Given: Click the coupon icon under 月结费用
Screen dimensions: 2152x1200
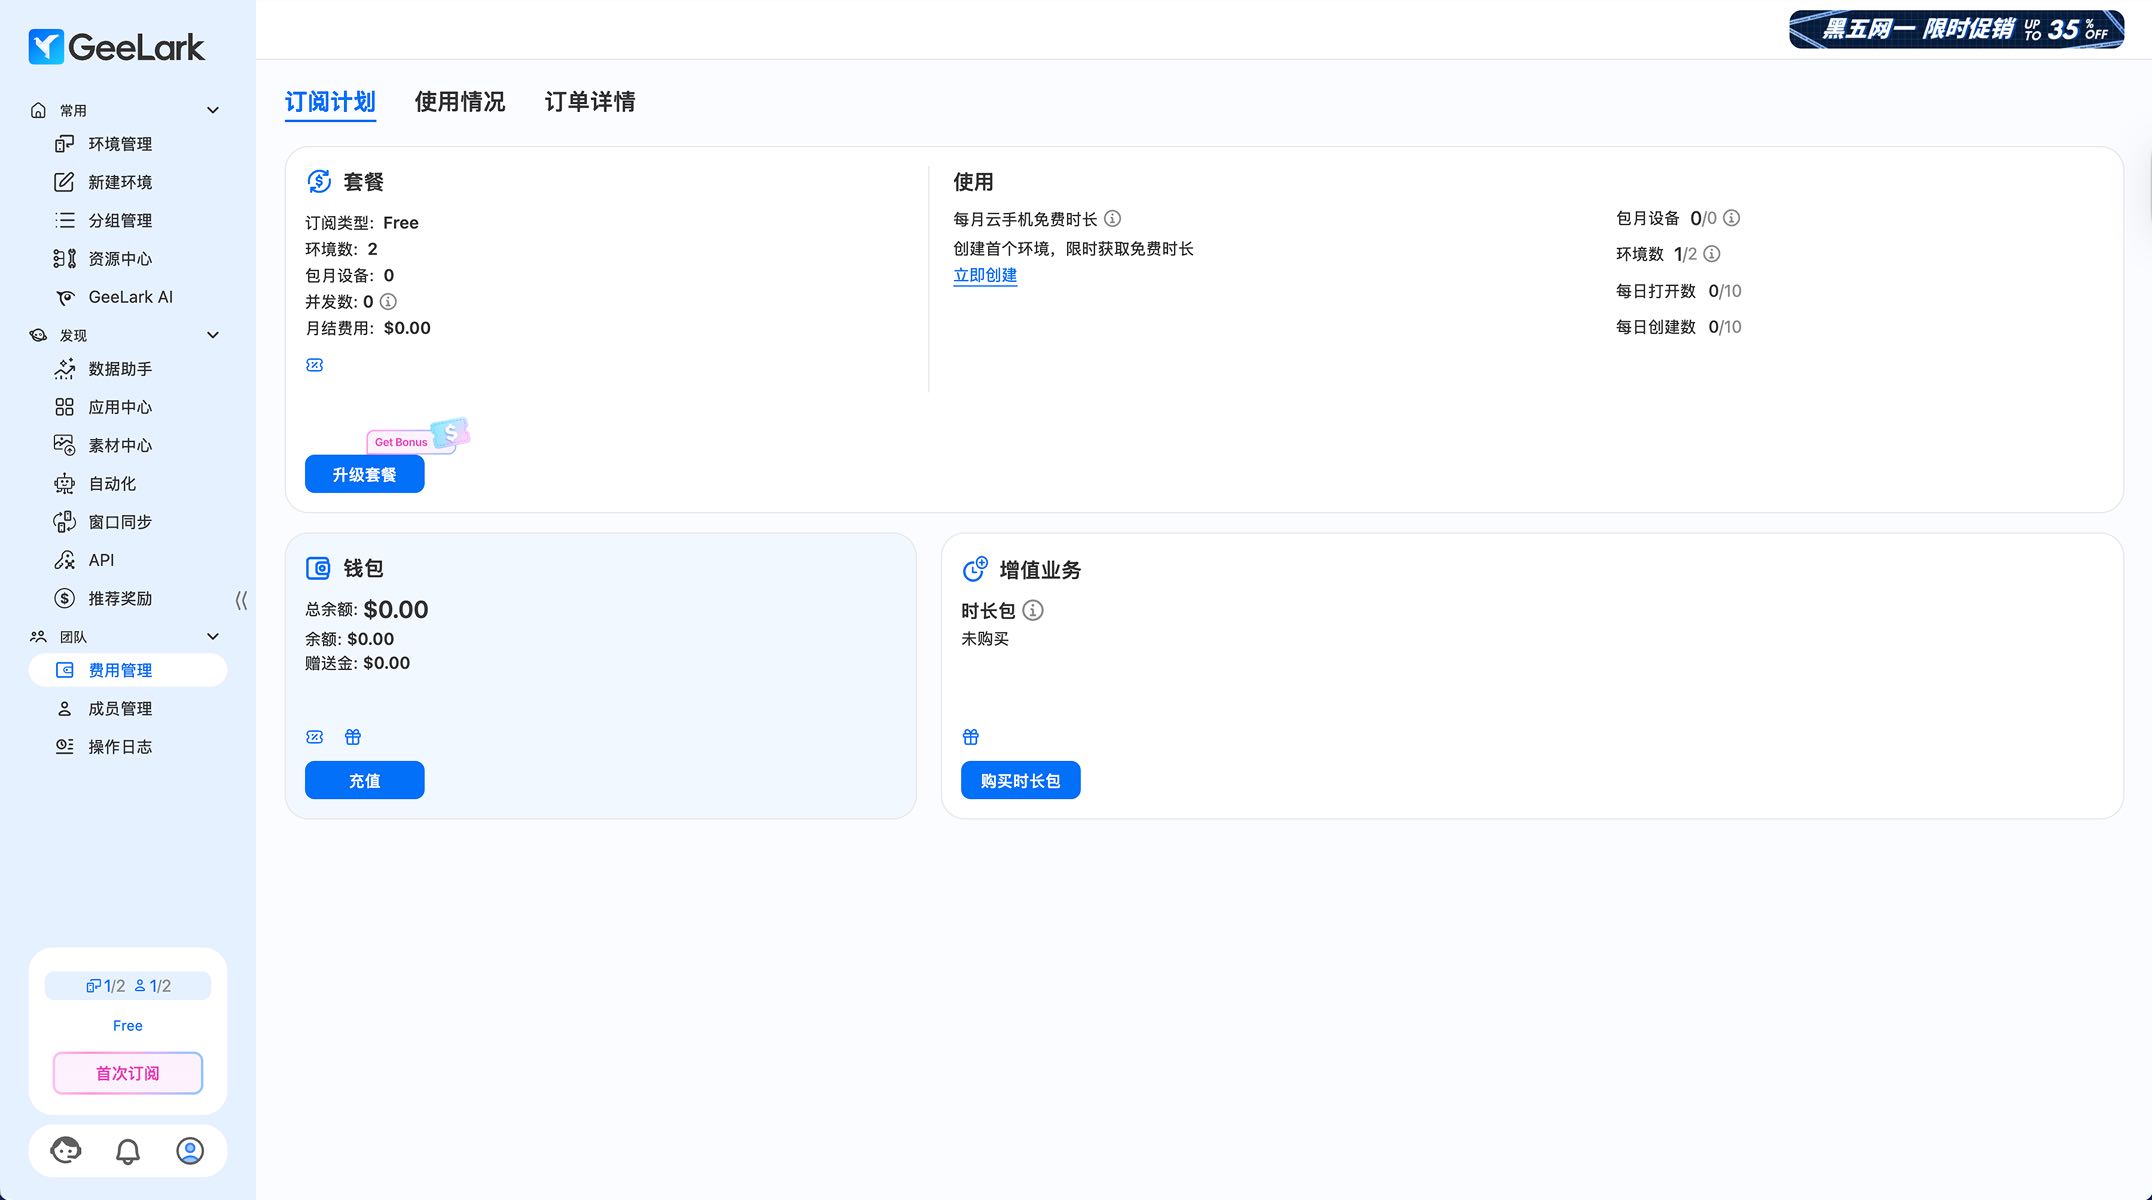Looking at the screenshot, I should pyautogui.click(x=314, y=365).
